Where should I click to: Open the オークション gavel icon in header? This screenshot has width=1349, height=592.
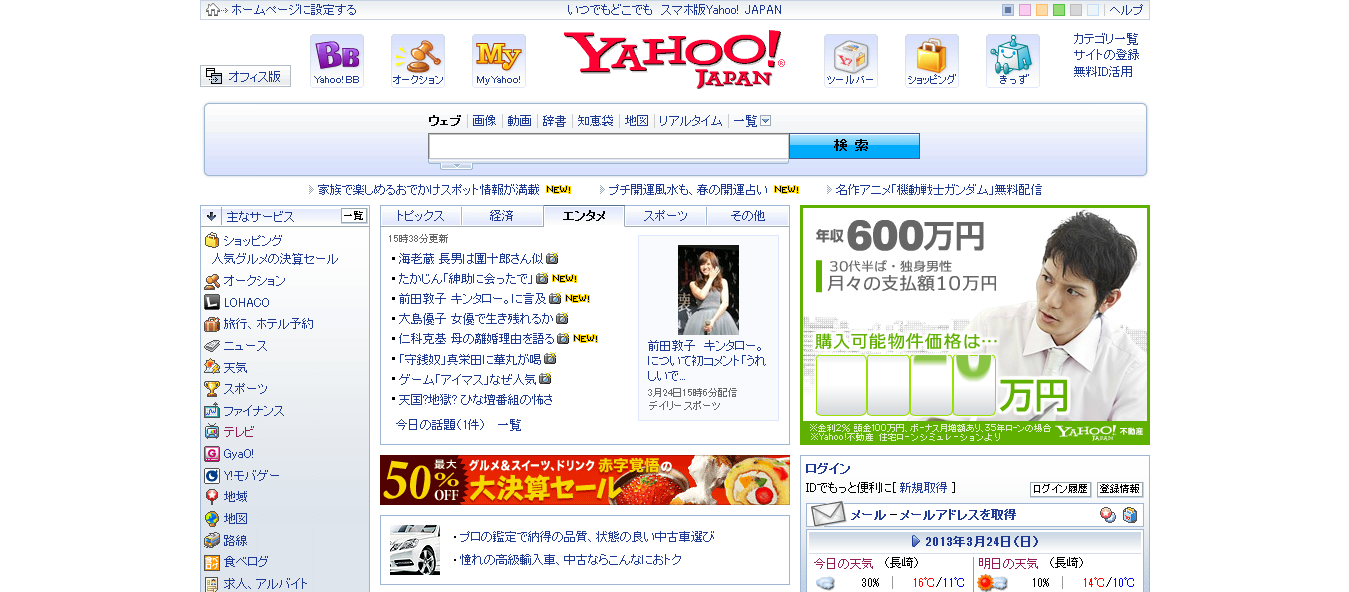click(x=418, y=61)
